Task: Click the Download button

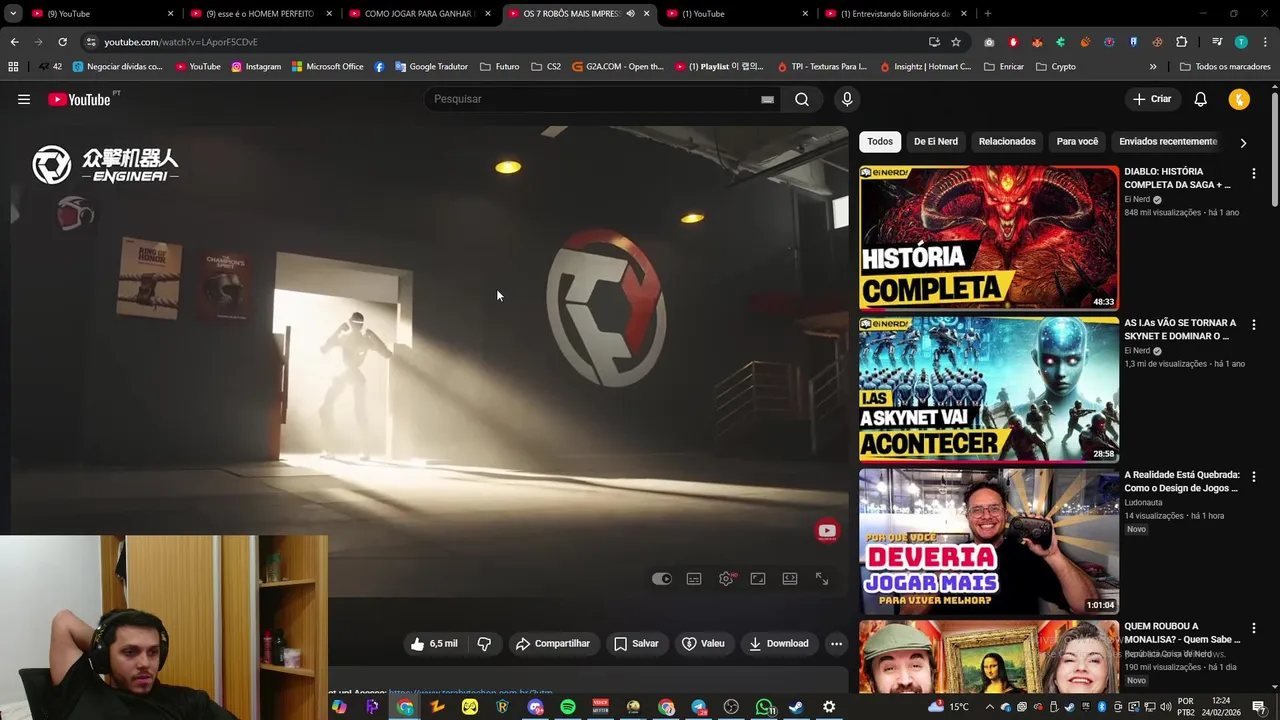Action: [779, 644]
